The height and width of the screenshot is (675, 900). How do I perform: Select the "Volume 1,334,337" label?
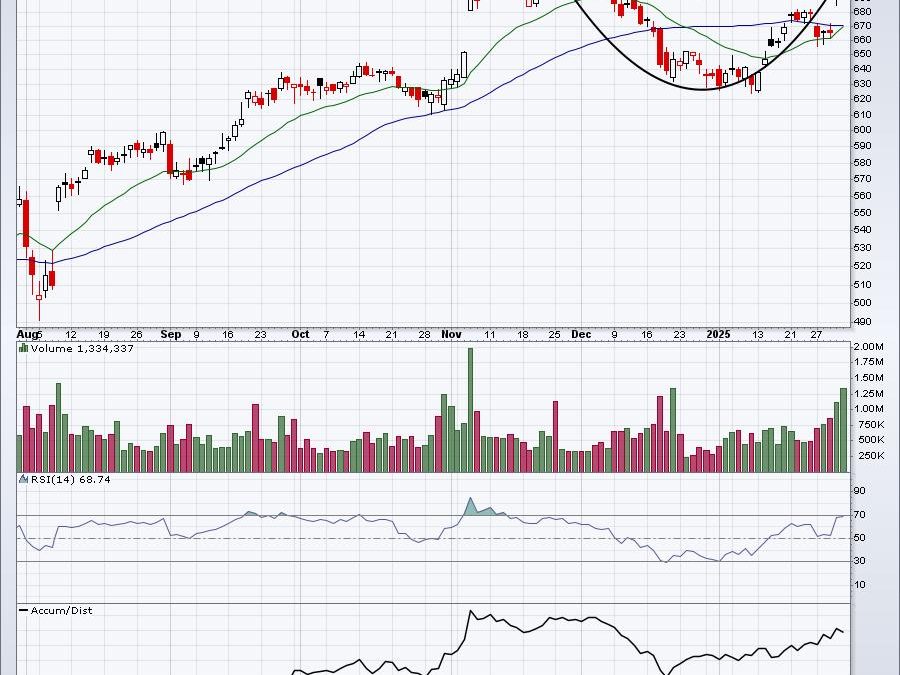click(x=82, y=348)
